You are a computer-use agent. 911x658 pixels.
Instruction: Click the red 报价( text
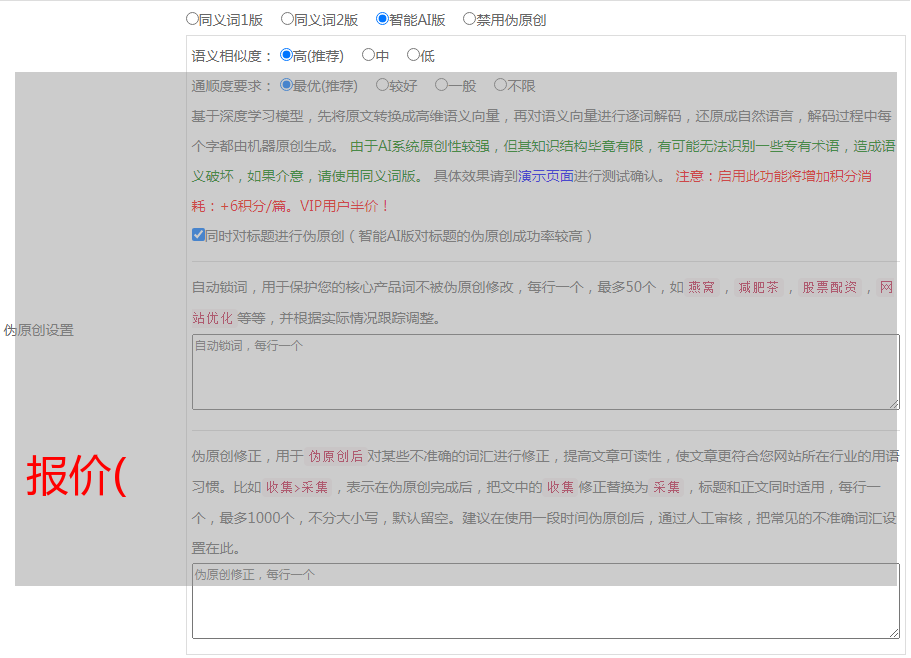click(x=76, y=476)
